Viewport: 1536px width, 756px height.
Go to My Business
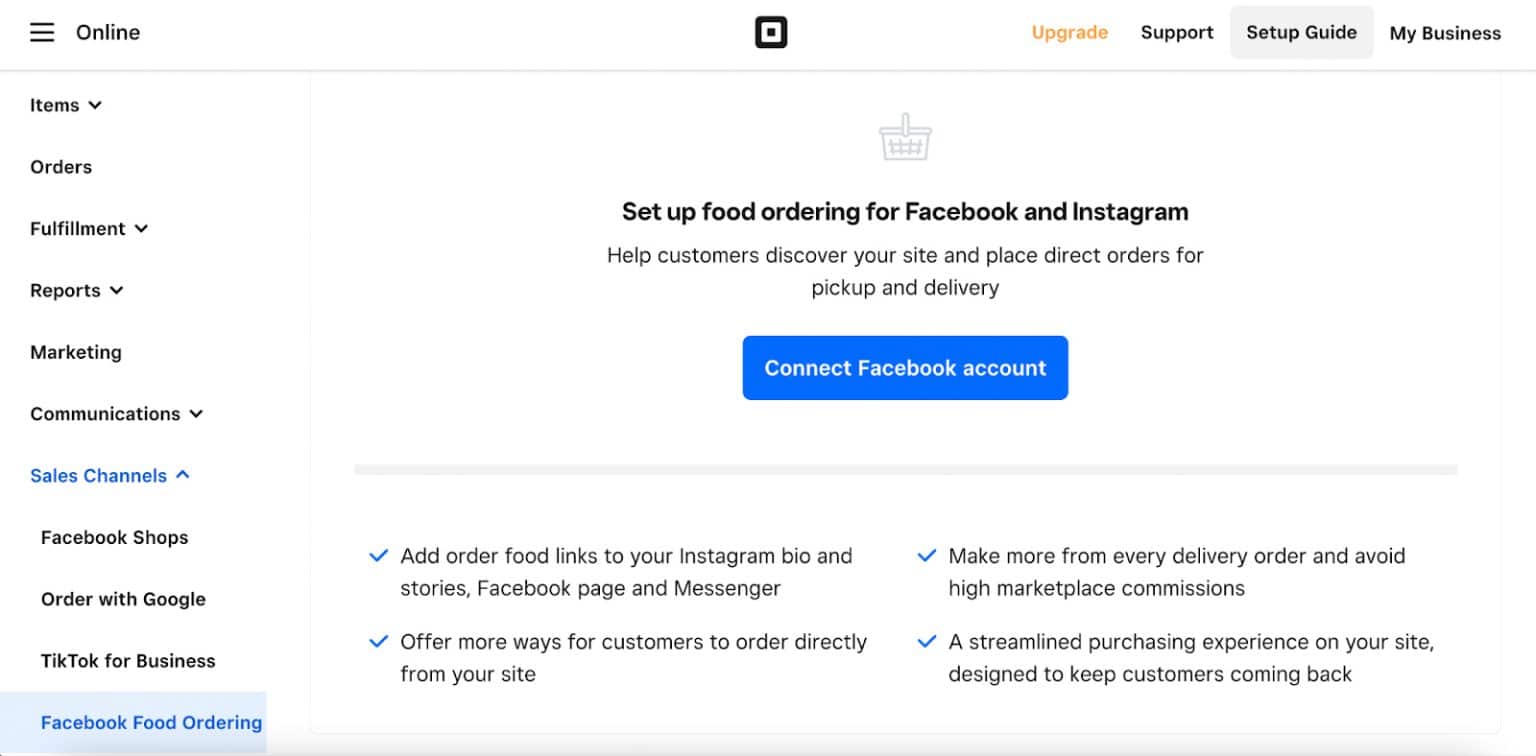coord(1444,32)
